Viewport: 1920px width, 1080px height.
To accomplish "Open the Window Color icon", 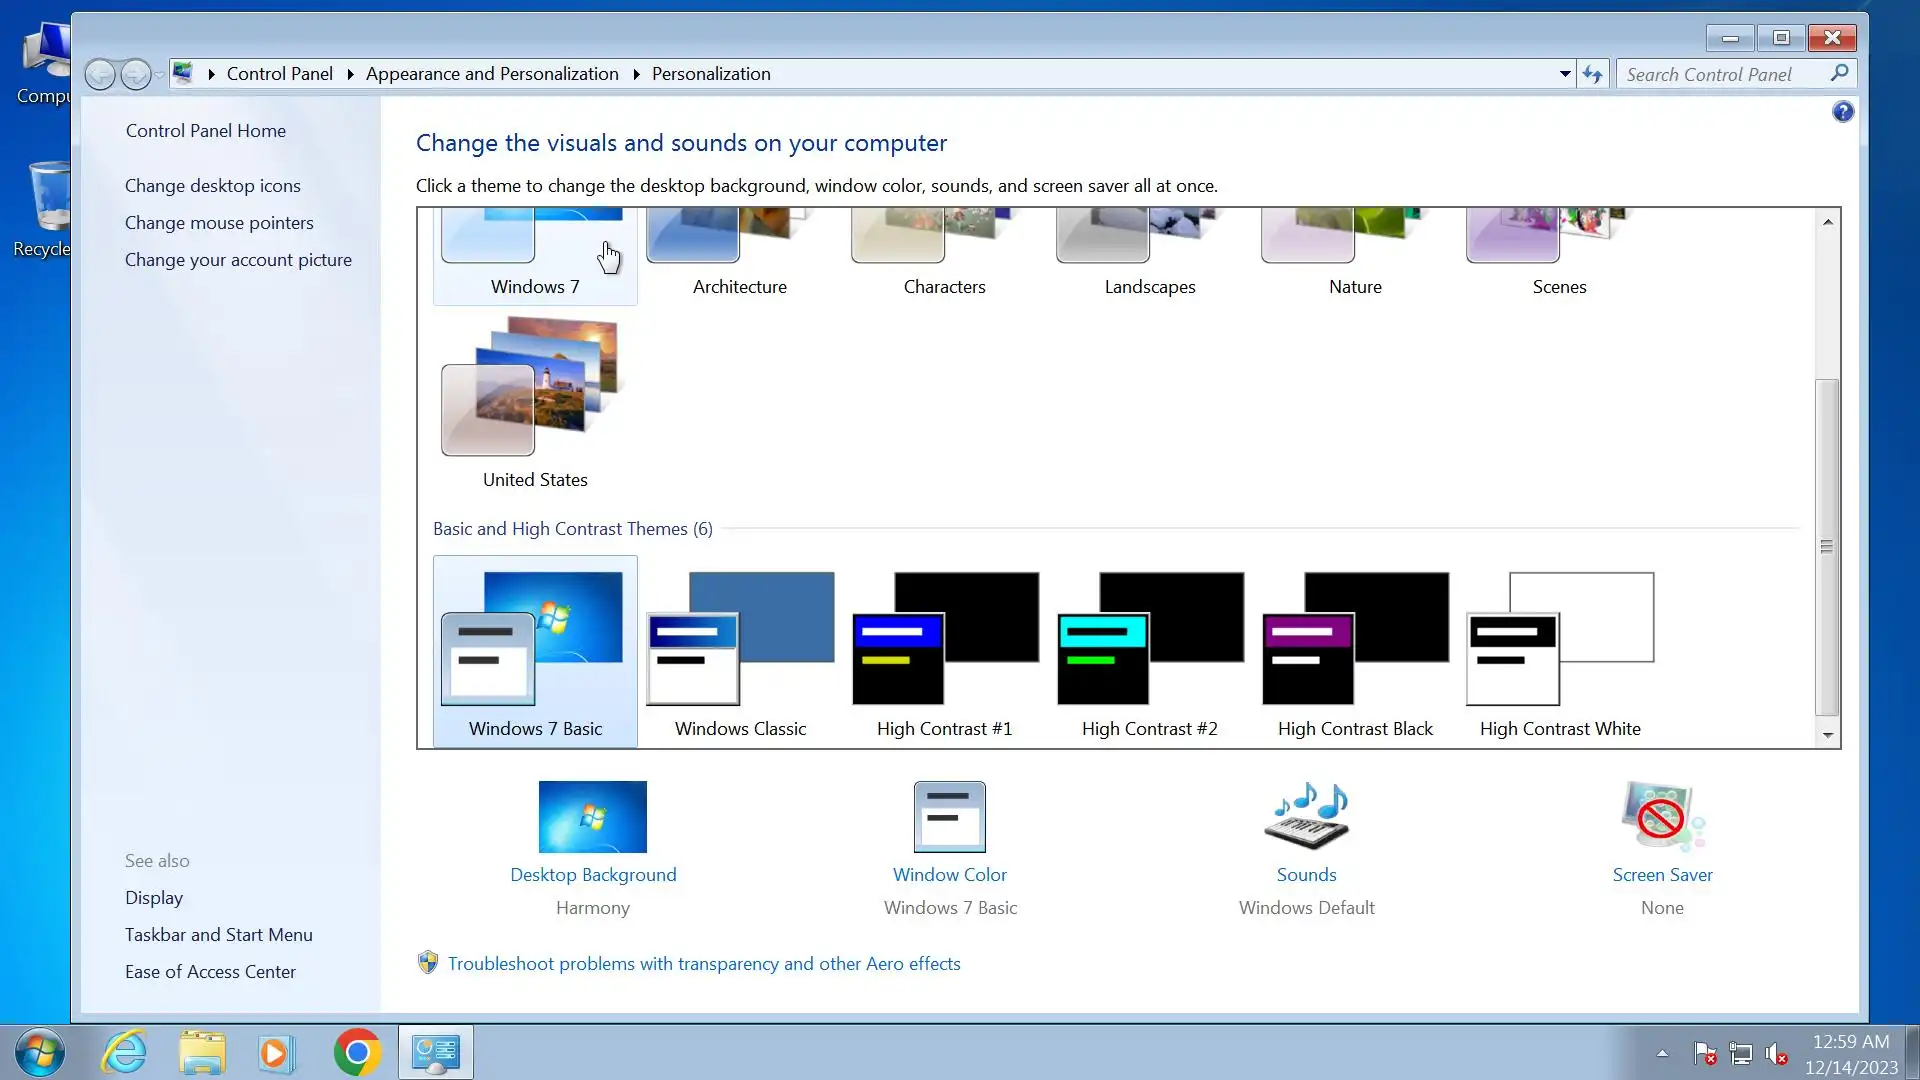I will (x=949, y=817).
